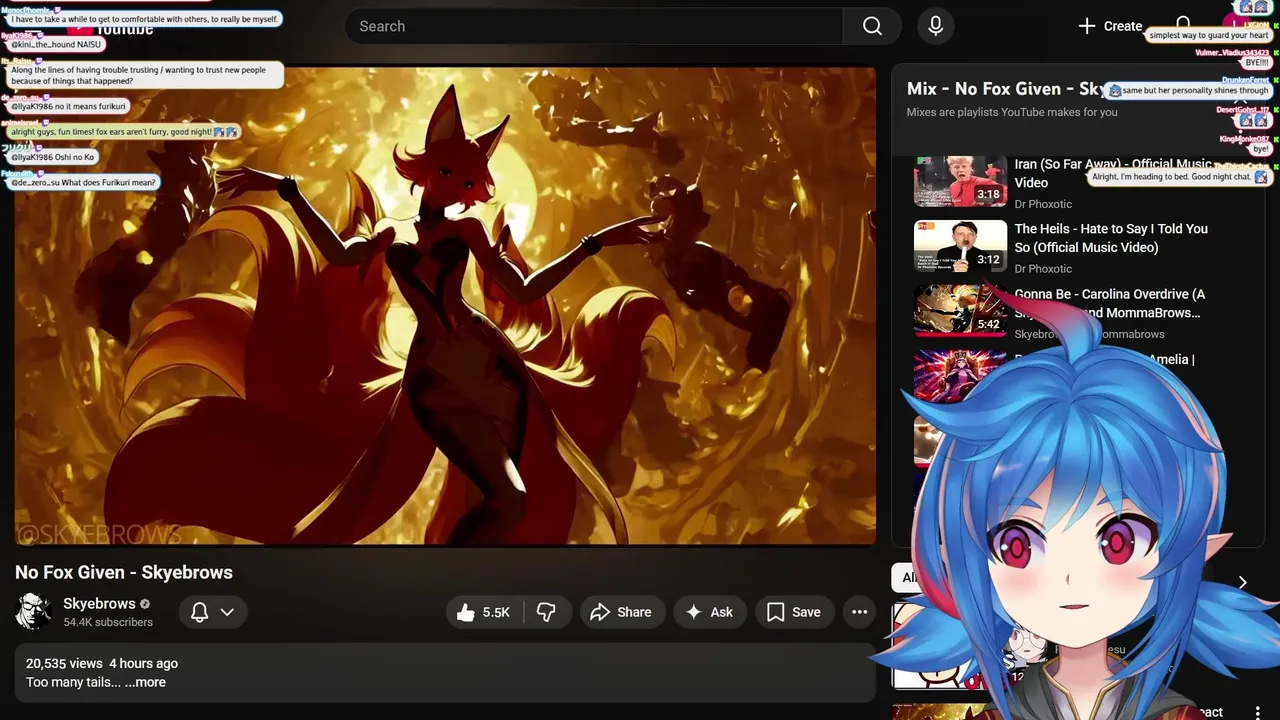
Task: Click 'Too many tails...' description text
Action: (73, 682)
